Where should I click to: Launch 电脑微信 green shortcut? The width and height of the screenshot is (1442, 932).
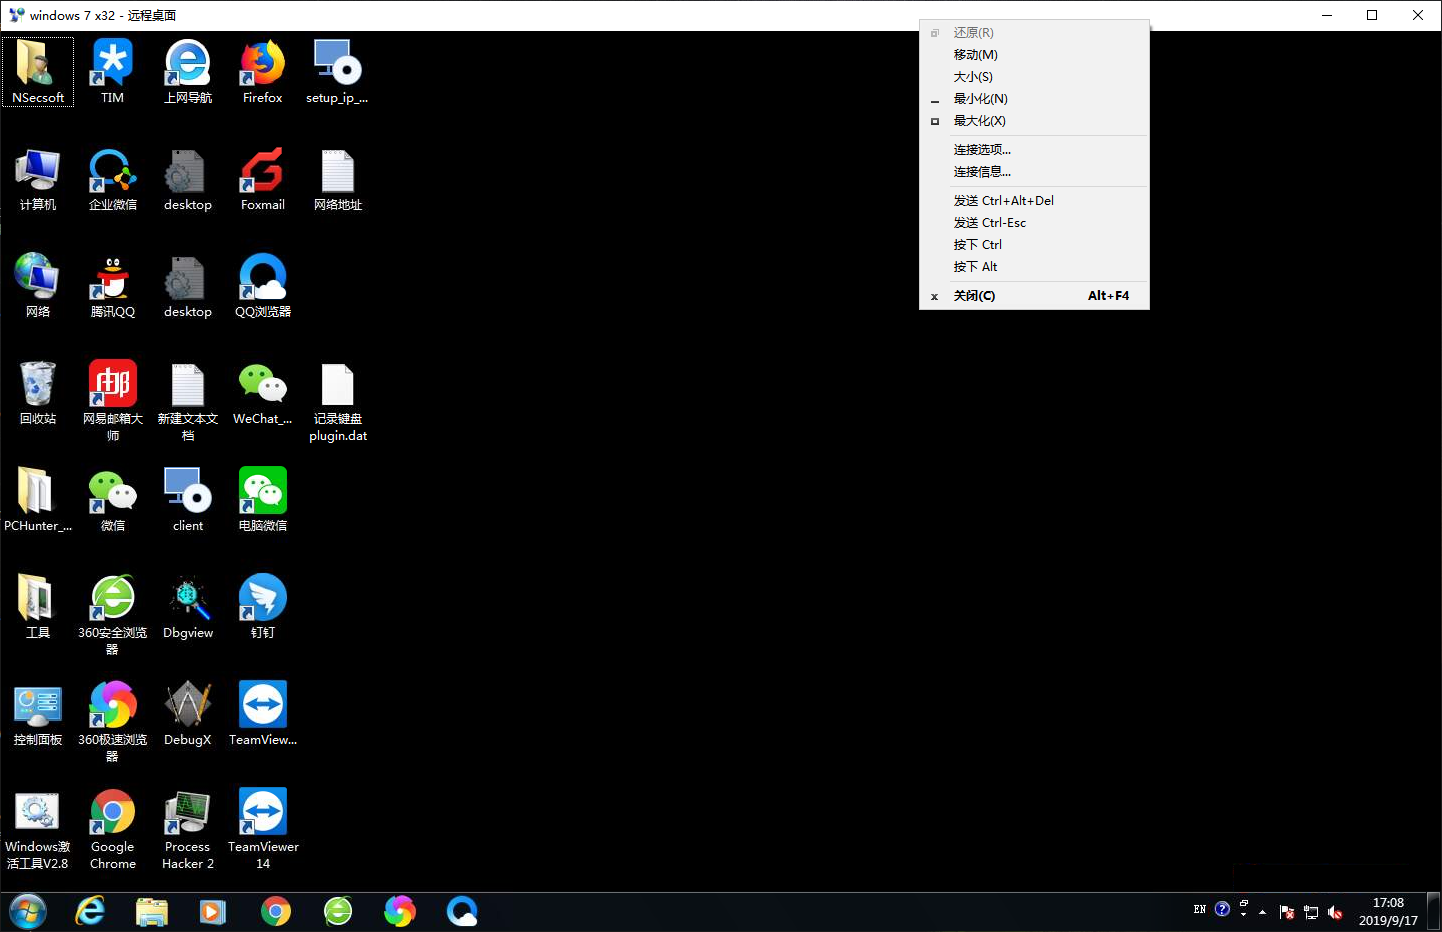pos(263,500)
